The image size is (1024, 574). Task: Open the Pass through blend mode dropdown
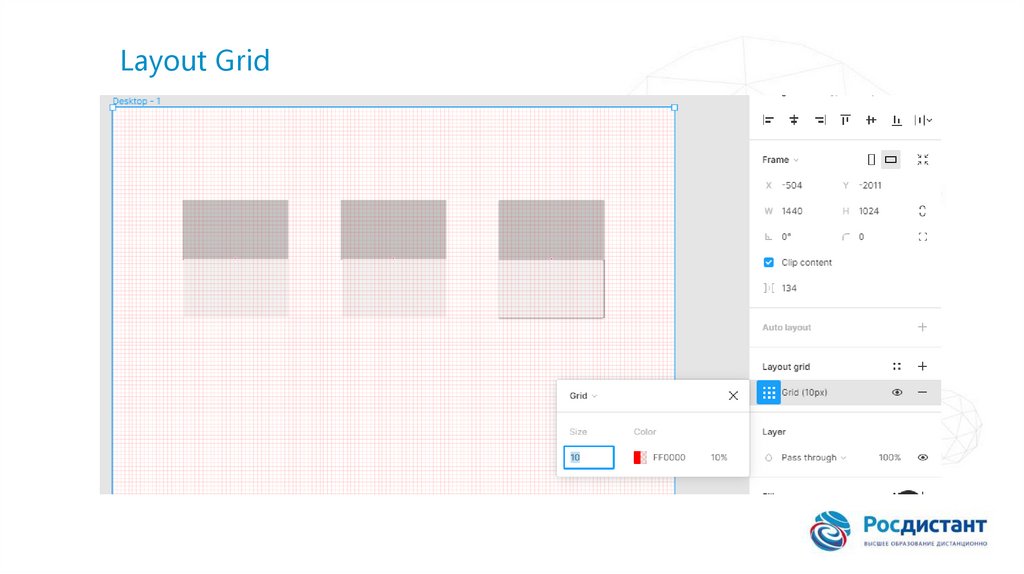click(x=813, y=458)
